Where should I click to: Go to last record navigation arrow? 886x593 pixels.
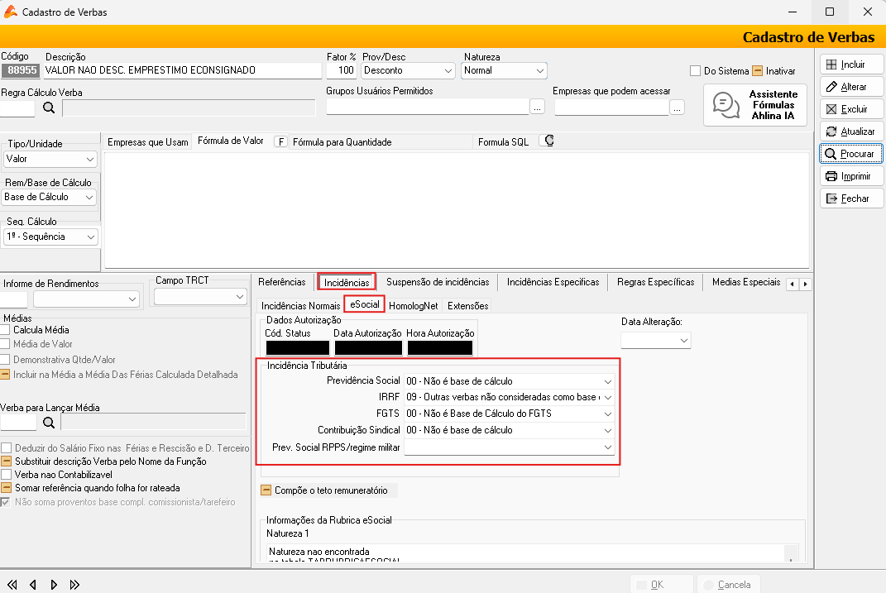(75, 585)
